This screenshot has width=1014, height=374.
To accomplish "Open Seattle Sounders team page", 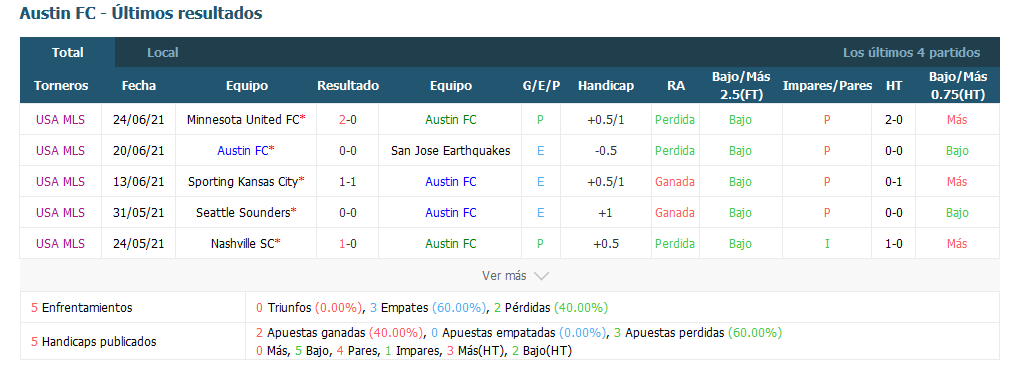I will (x=243, y=213).
